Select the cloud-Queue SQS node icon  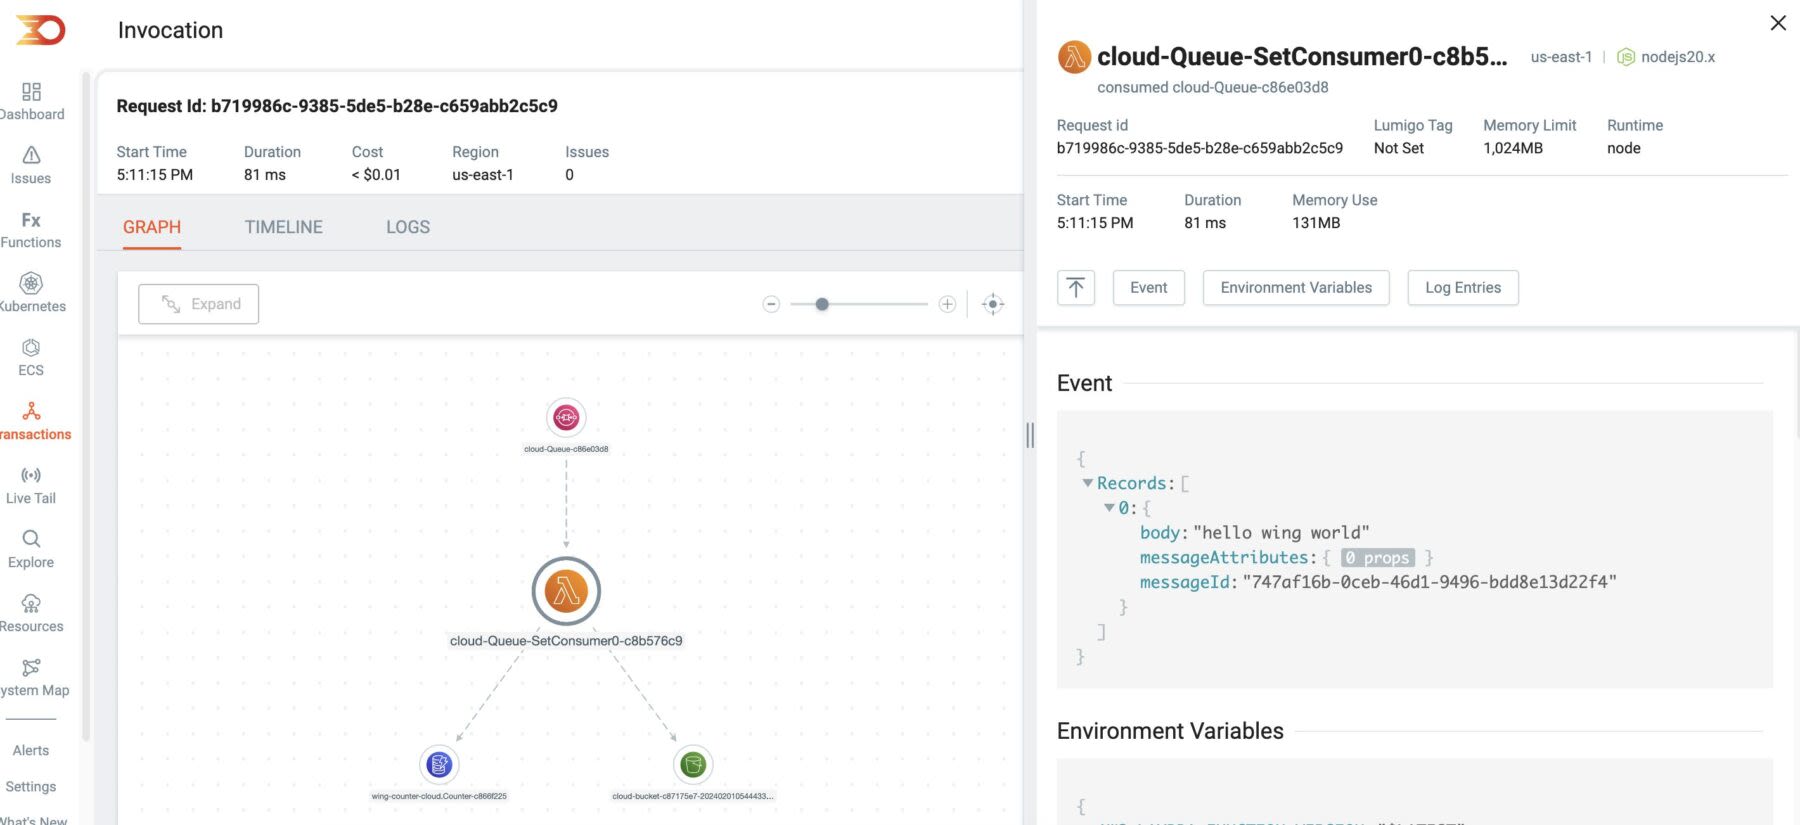click(x=566, y=418)
